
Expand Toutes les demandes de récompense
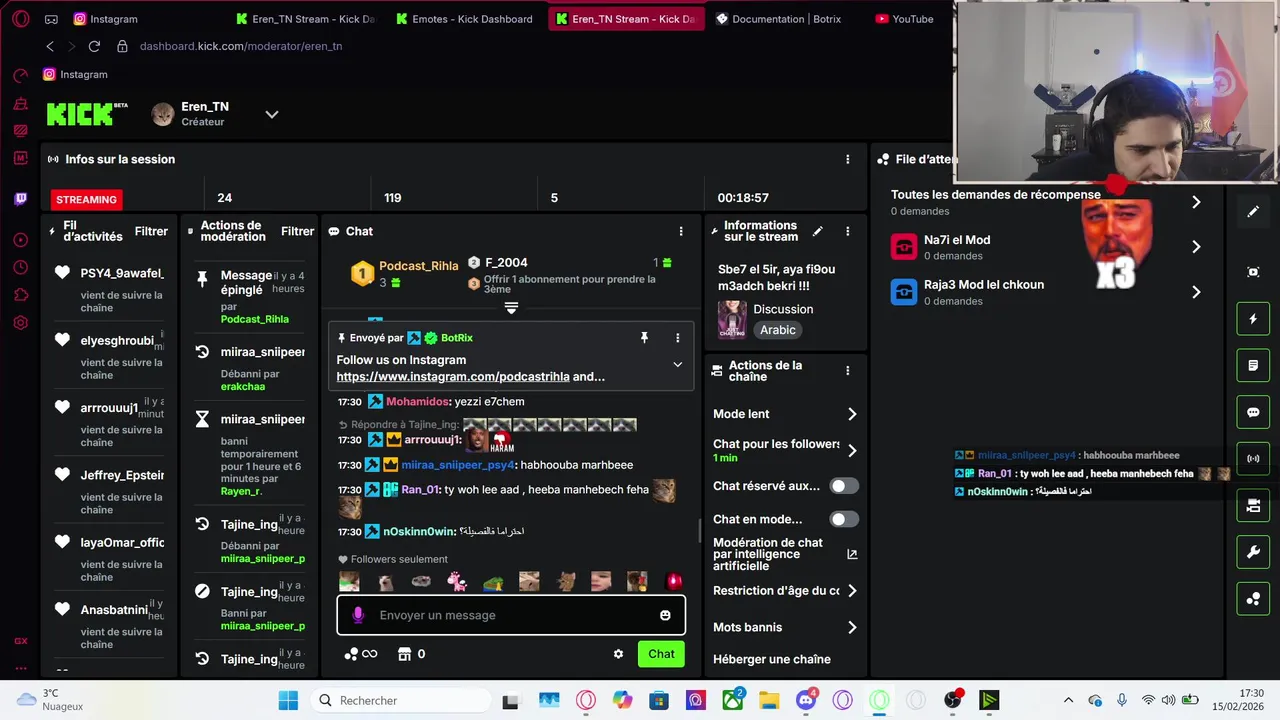click(x=1196, y=202)
